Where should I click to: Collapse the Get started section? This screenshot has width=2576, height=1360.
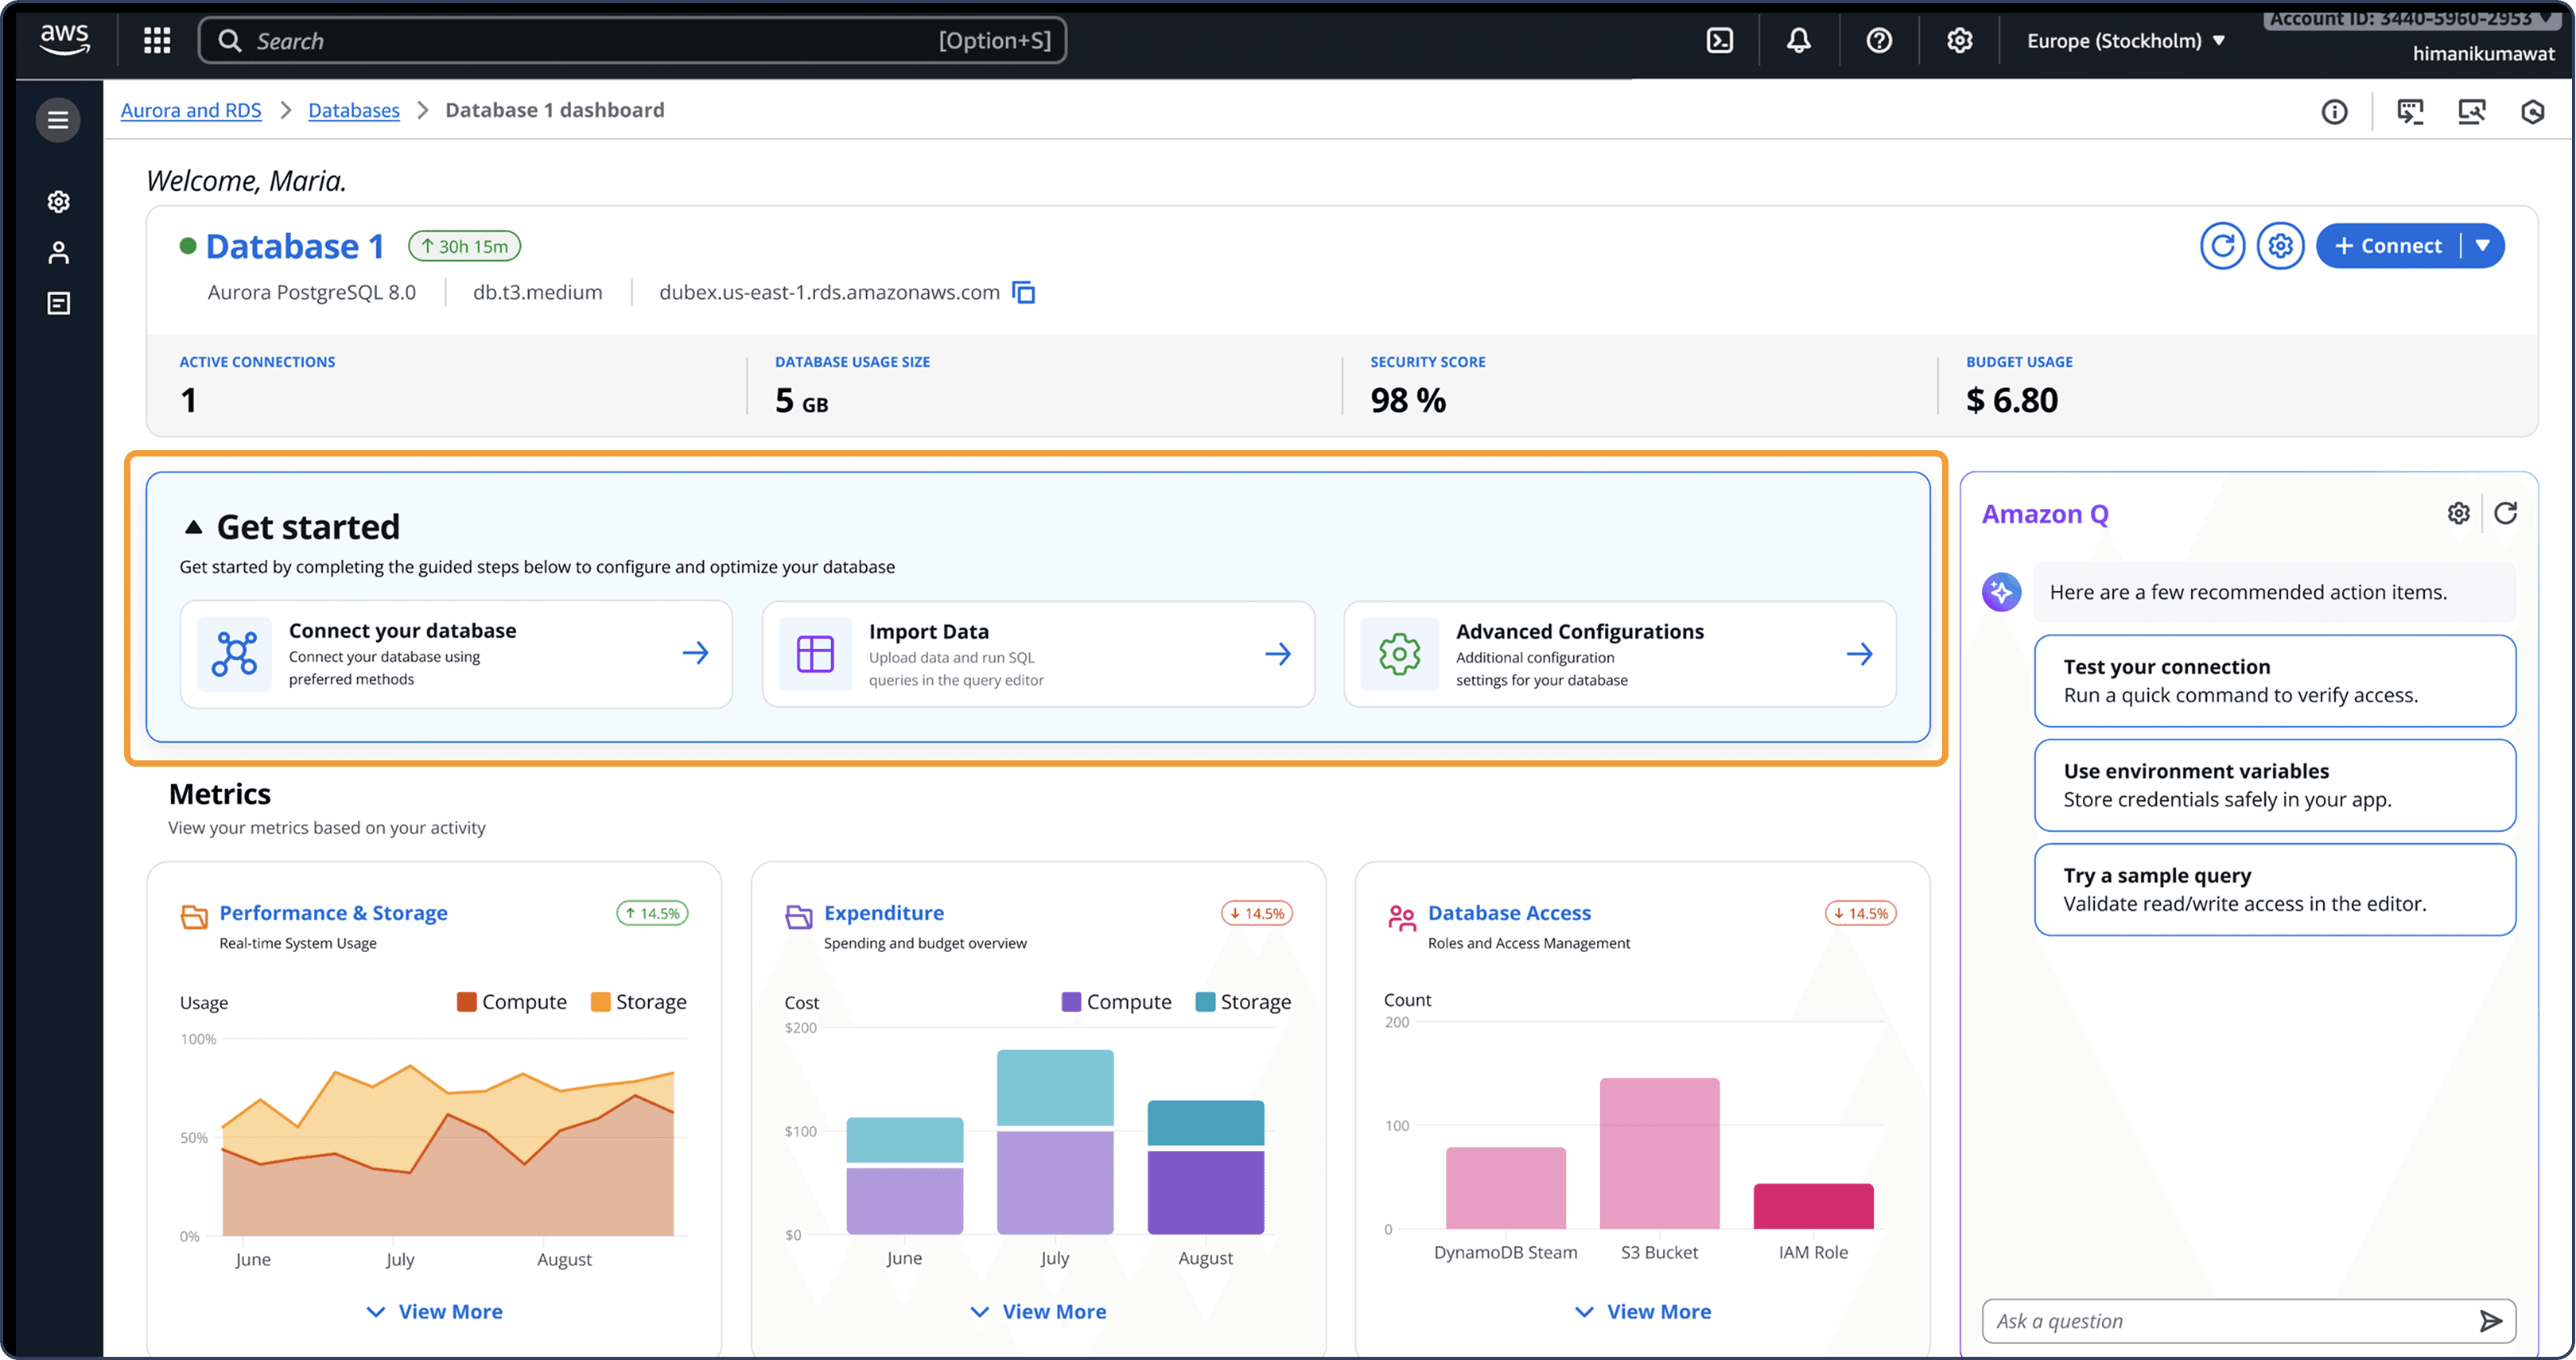tap(193, 527)
